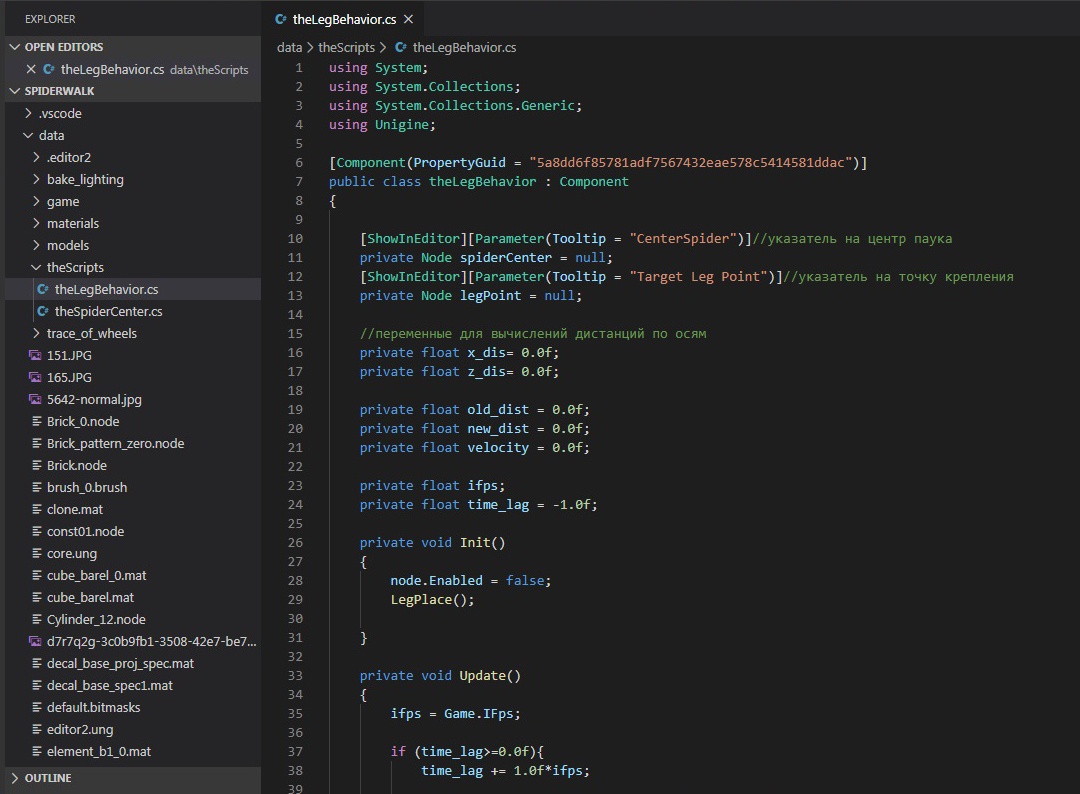Viewport: 1080px width, 794px height.
Task: Click the icon beside d7r7q2g file
Action: (x=35, y=642)
